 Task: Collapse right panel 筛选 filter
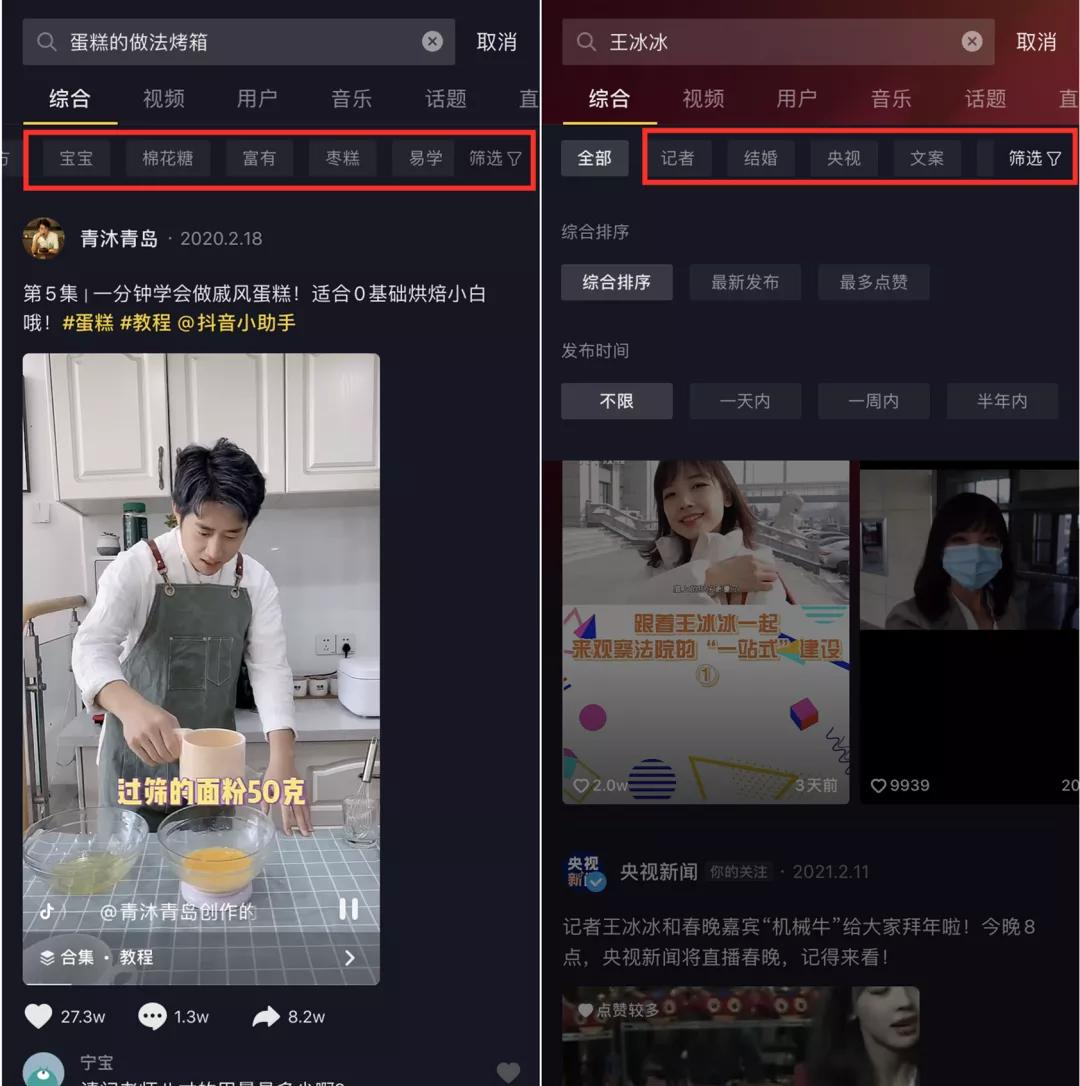pyautogui.click(x=1035, y=159)
